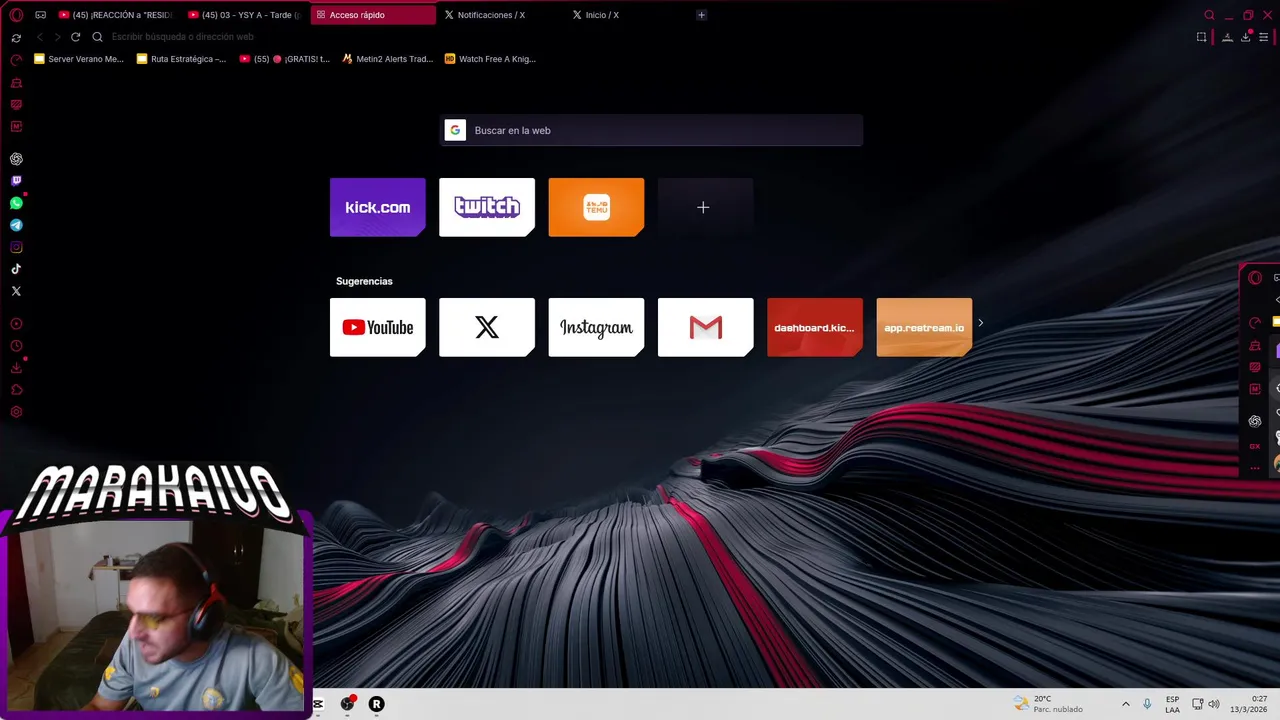1280x720 pixels.
Task: Open the Opera GX main menu logo
Action: pos(16,15)
